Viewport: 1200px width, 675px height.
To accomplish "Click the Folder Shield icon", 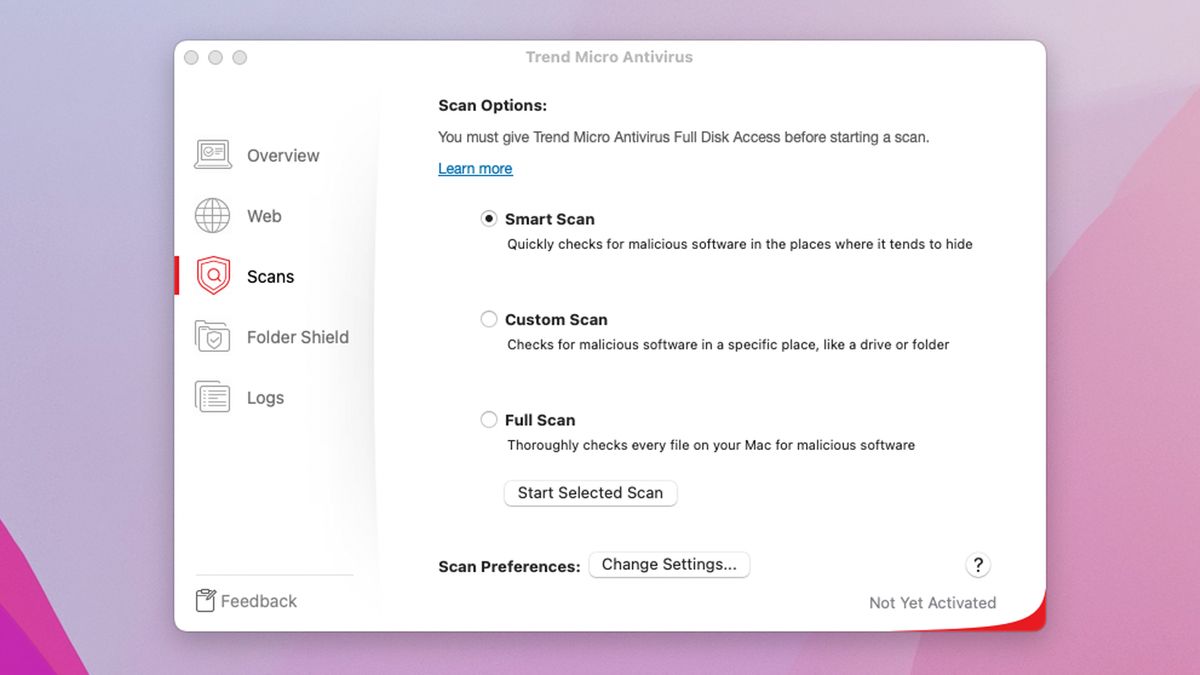I will (212, 337).
